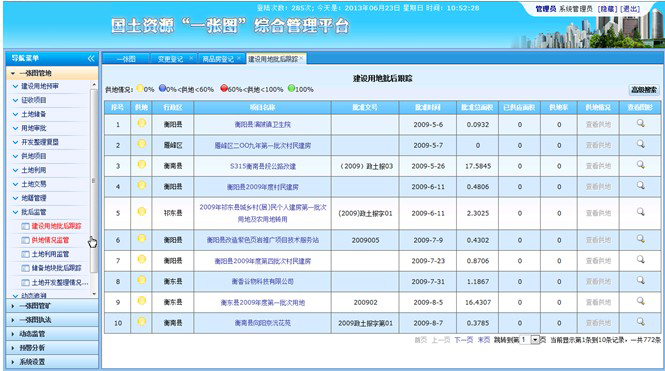Close the 变更登记 tab via its x
The image size is (665, 371).
point(191,58)
